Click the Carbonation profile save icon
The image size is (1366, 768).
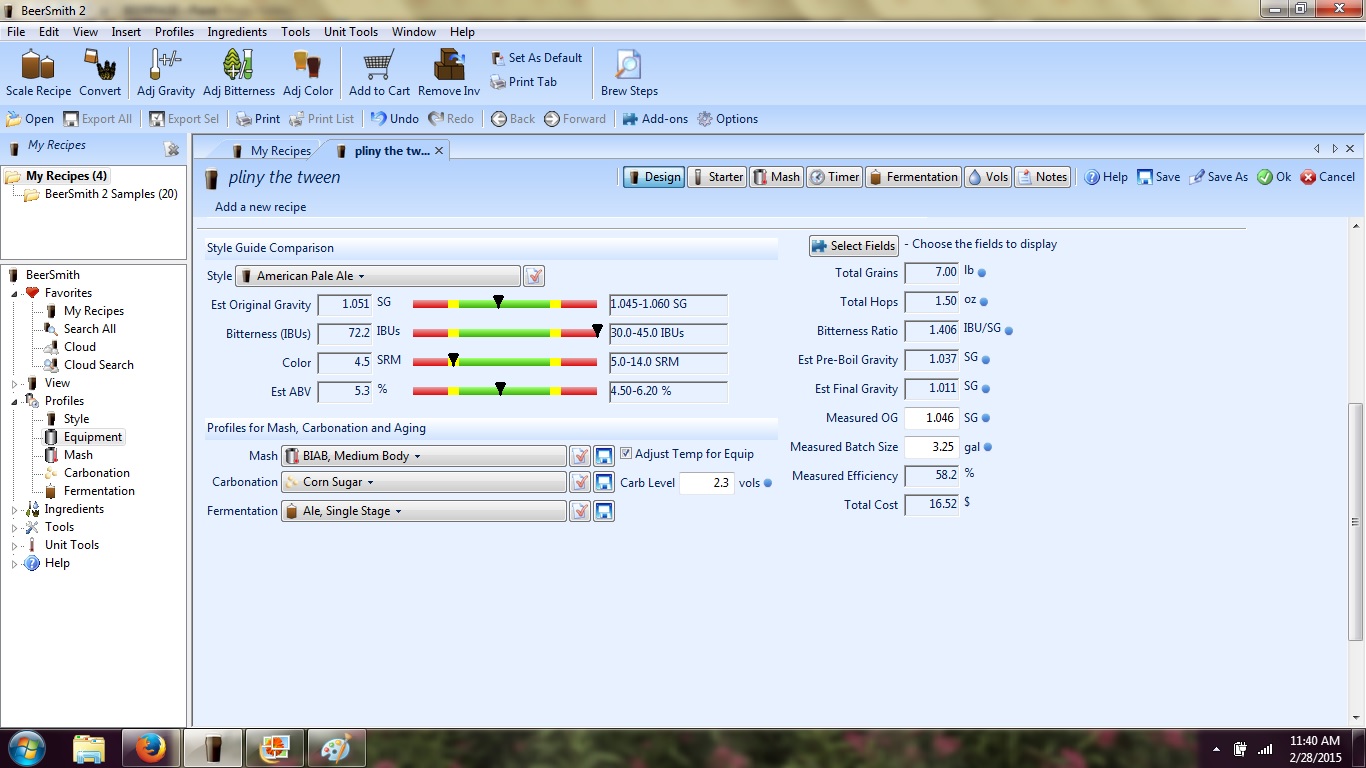(x=604, y=482)
